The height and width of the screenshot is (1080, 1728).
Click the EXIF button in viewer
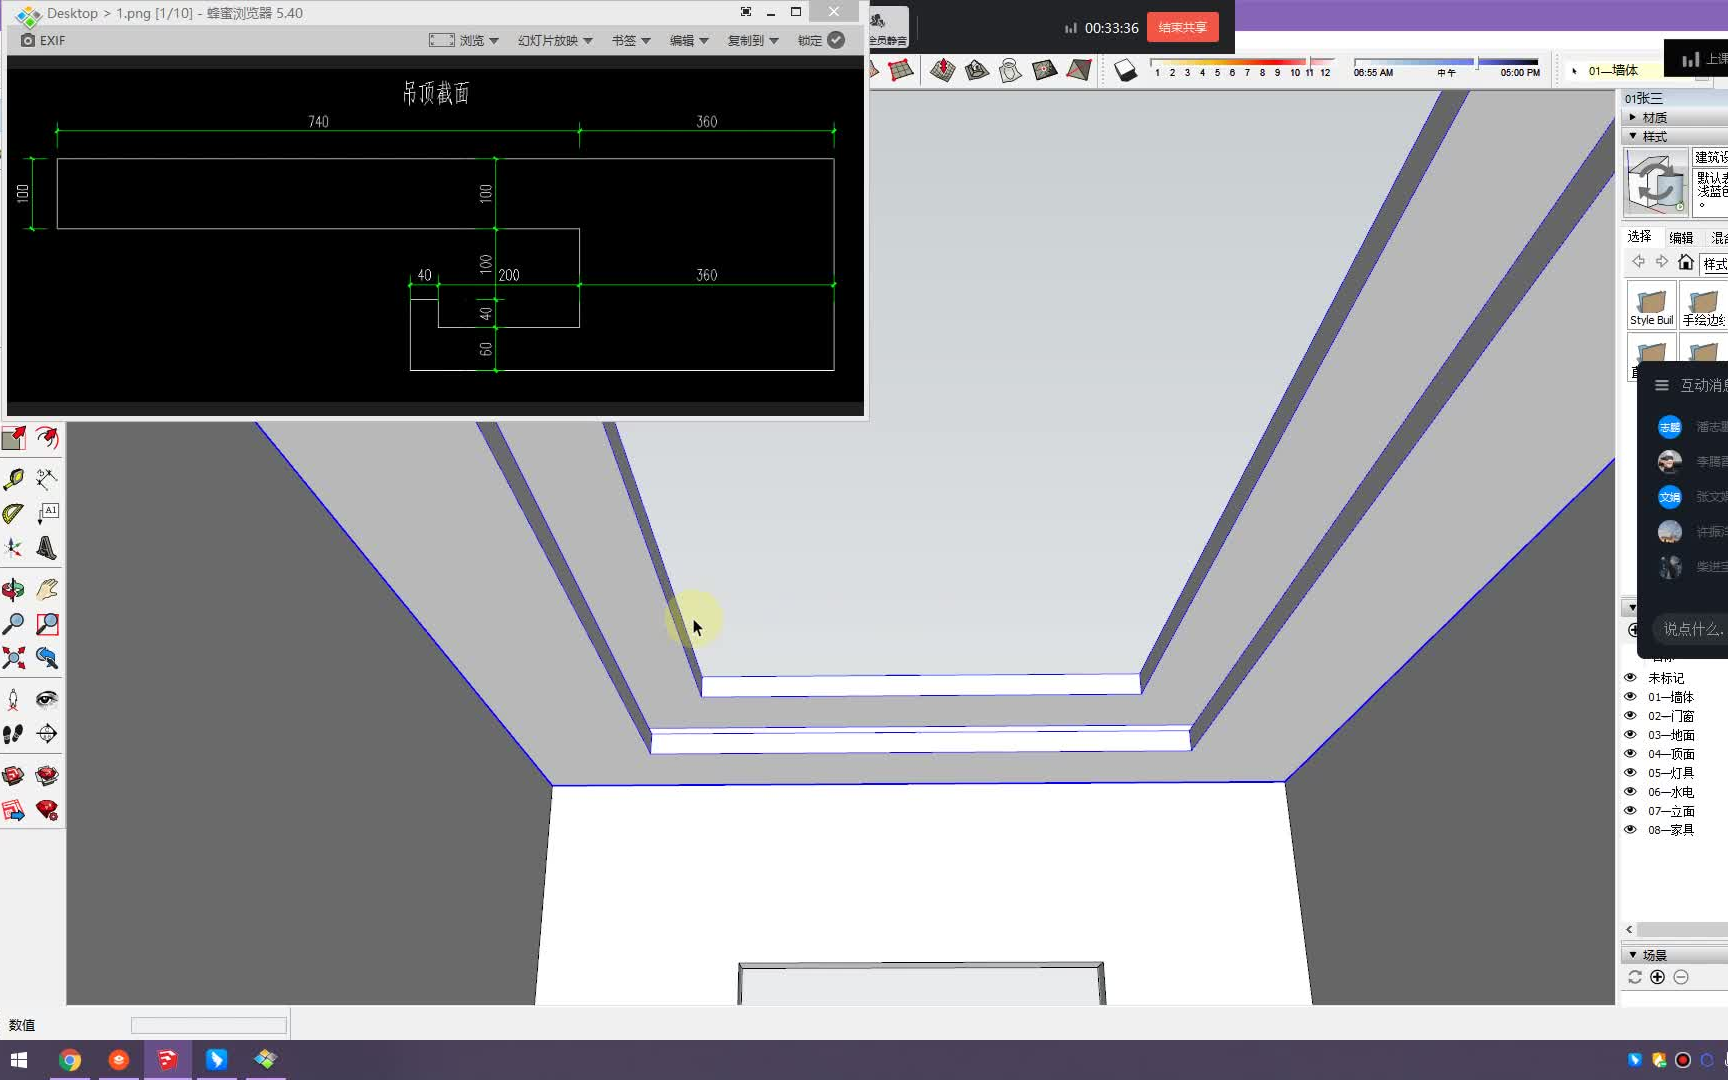pos(43,40)
